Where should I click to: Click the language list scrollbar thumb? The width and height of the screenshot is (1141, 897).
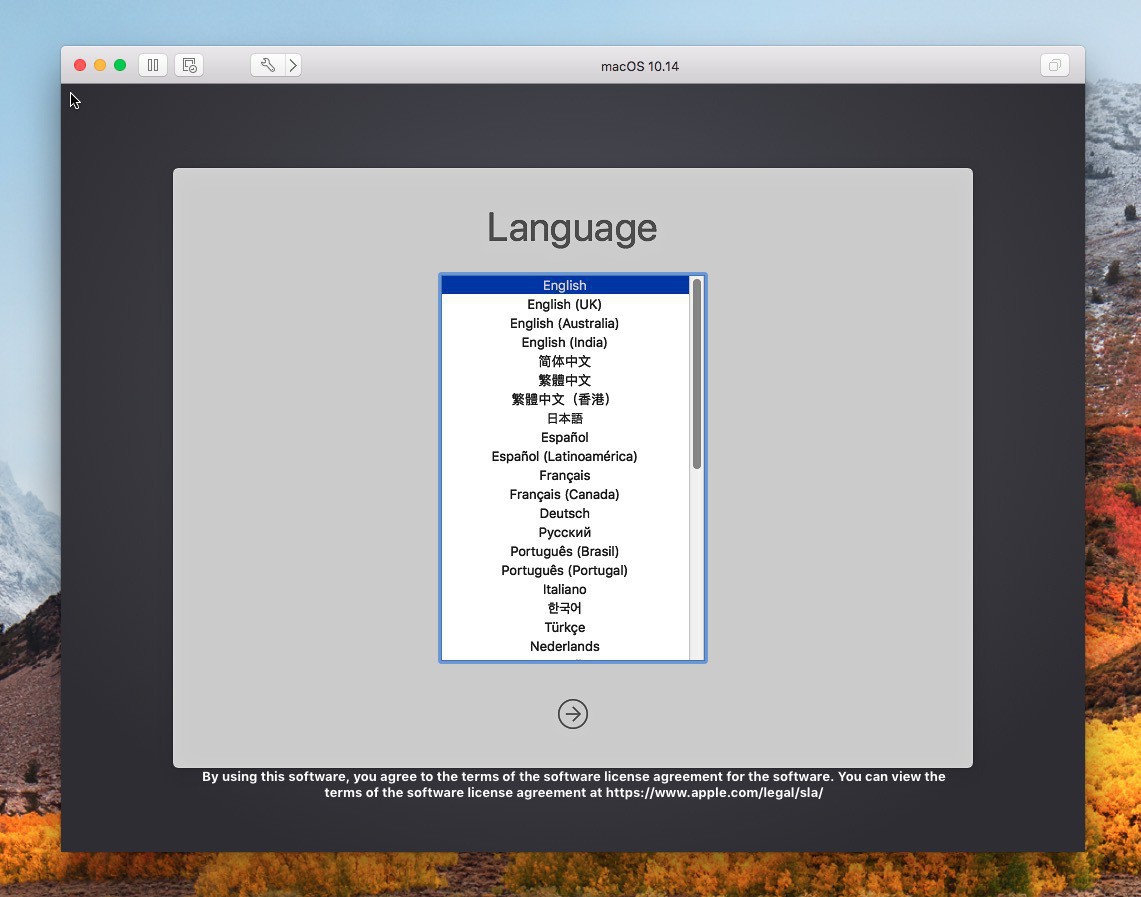697,373
